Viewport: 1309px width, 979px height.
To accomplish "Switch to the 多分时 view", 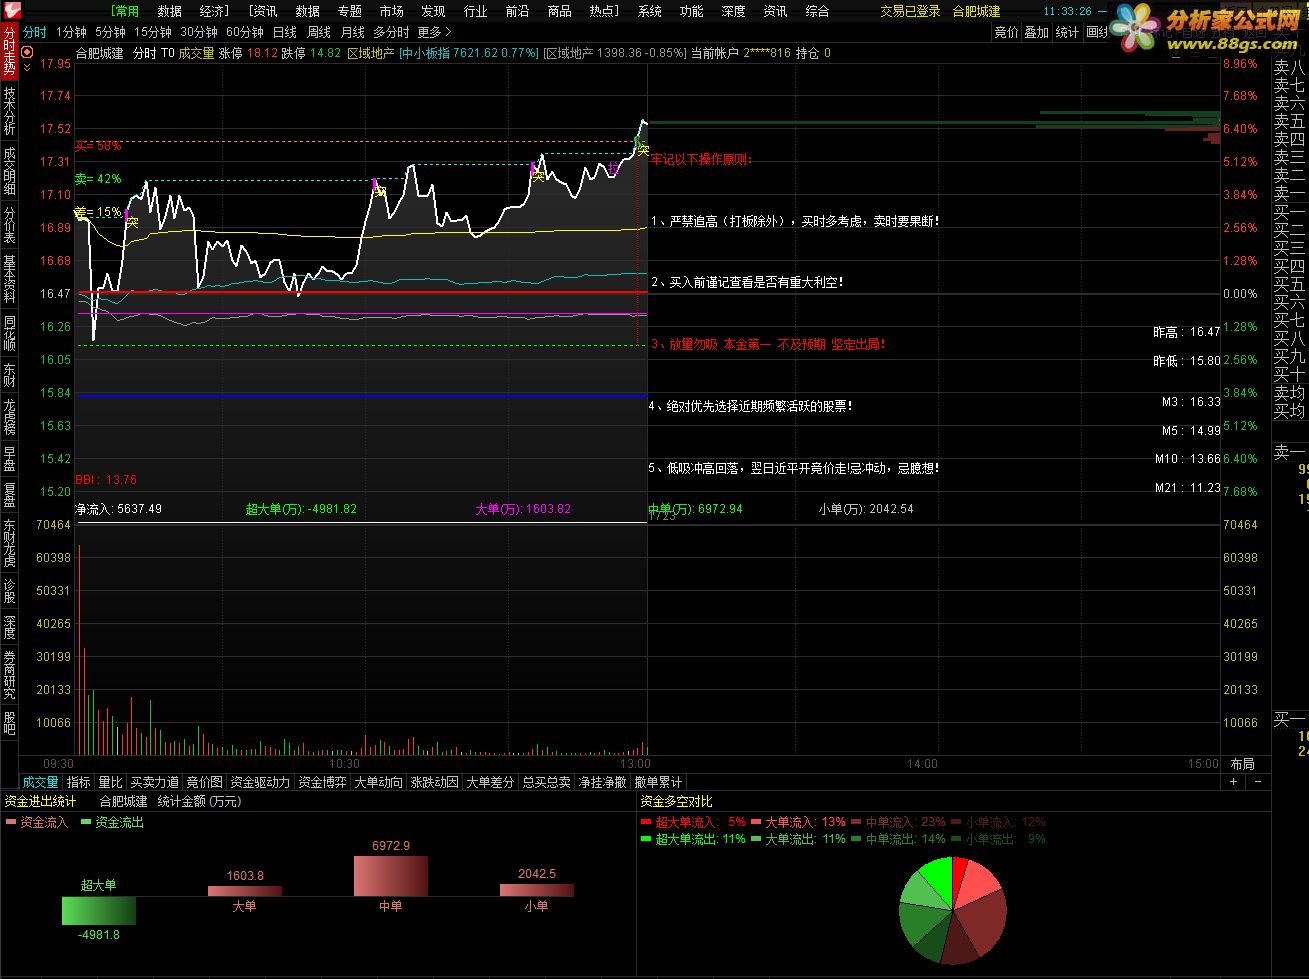I will (x=391, y=32).
